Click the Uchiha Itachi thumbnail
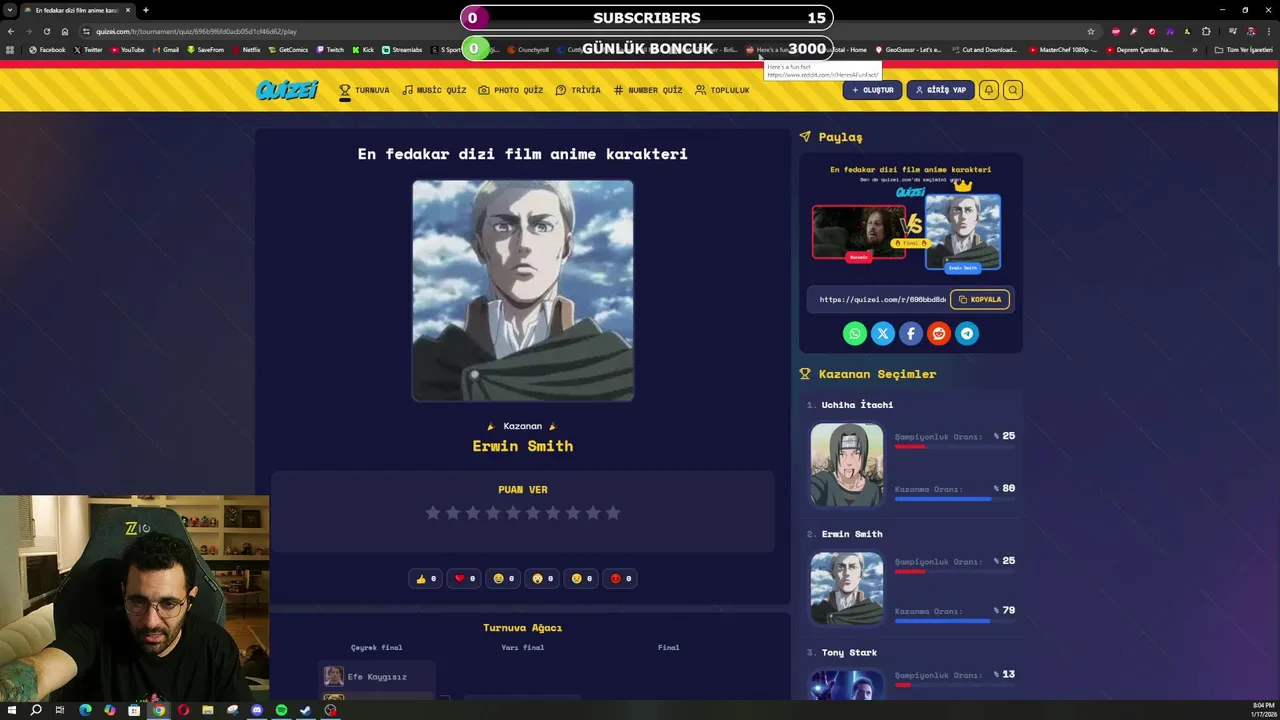Screen dimensions: 1280x720 847,465
